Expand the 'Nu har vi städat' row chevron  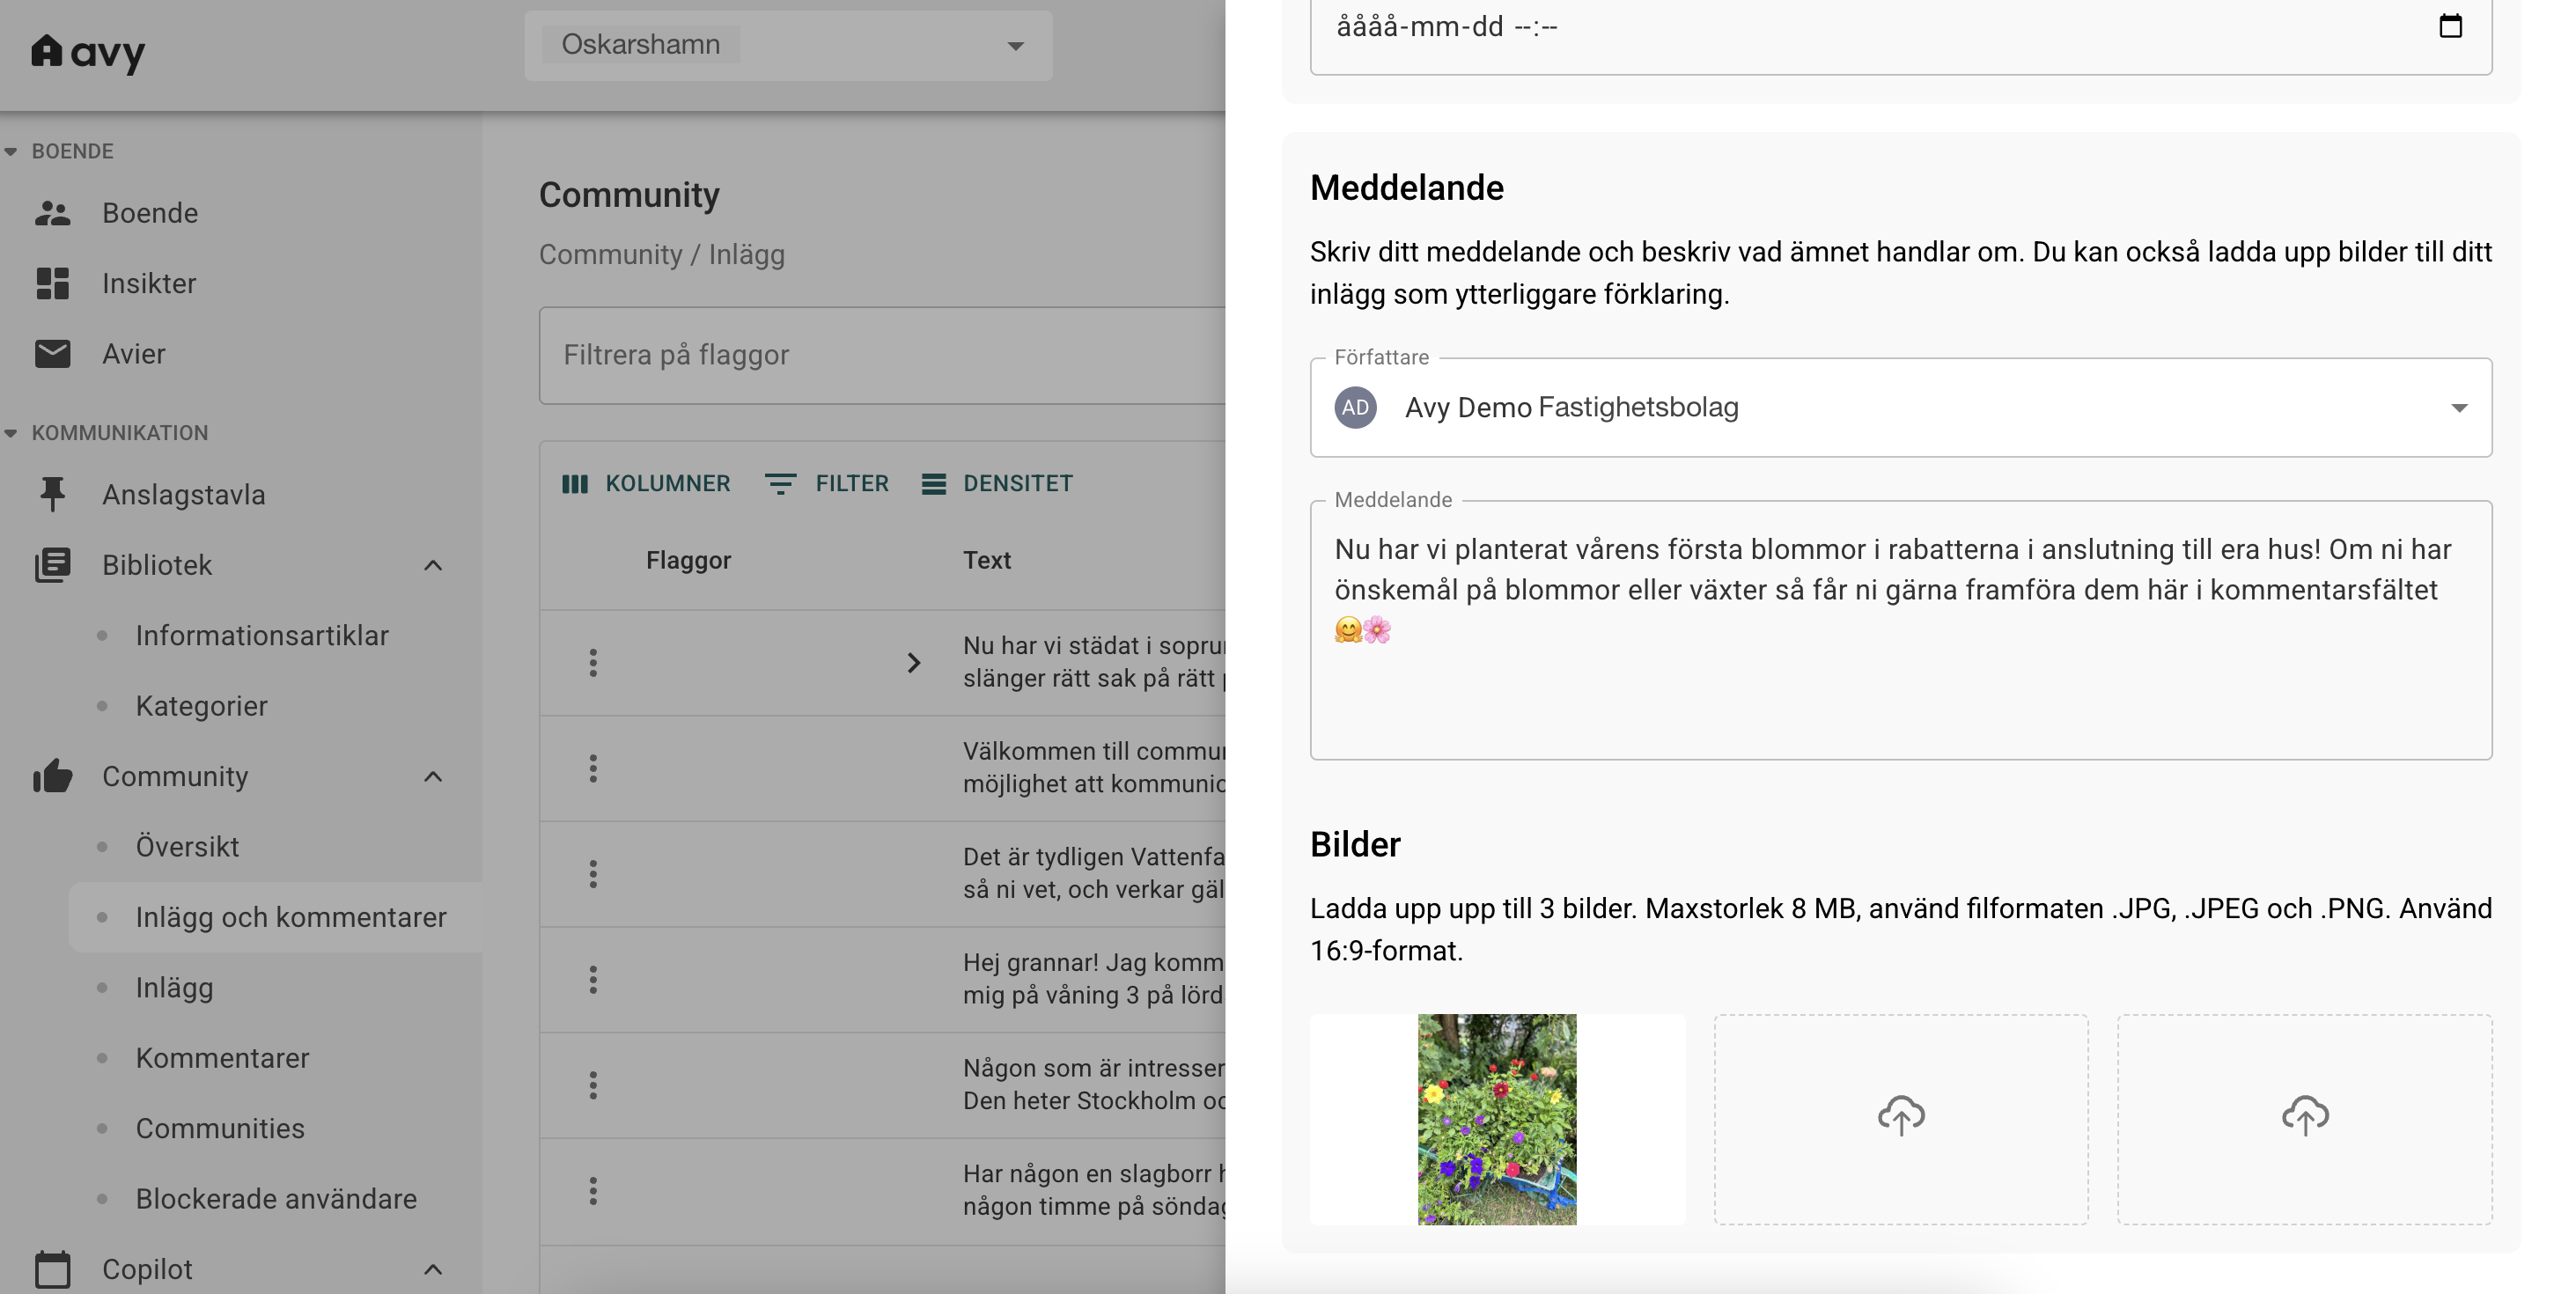(913, 663)
